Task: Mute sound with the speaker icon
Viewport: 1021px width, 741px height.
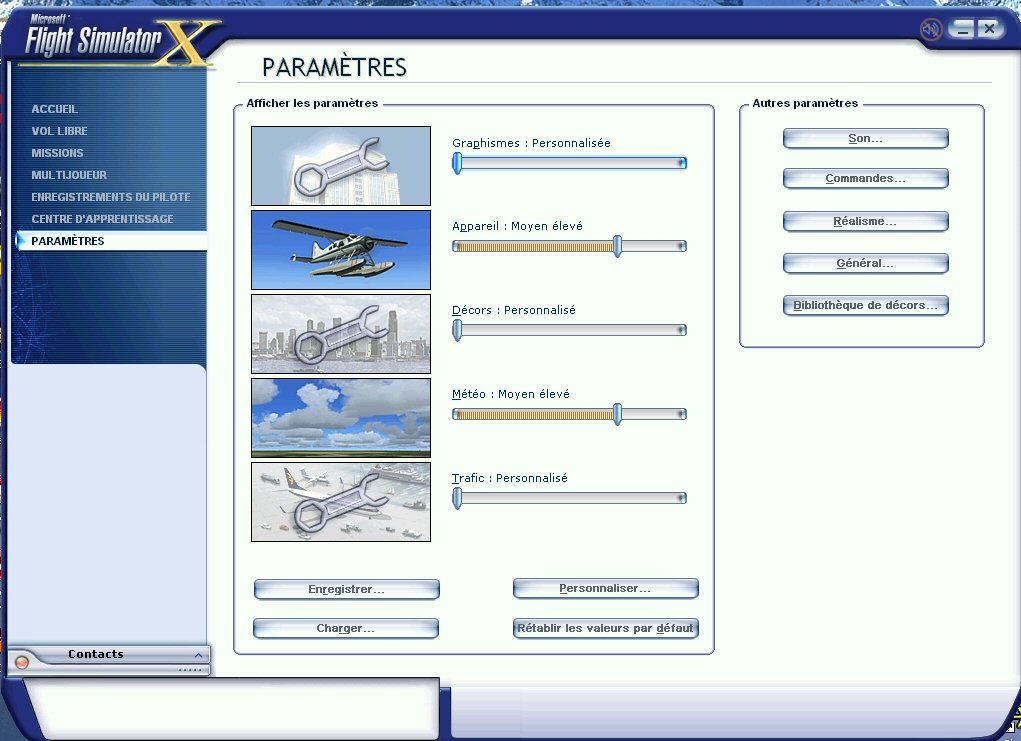Action: [x=931, y=29]
